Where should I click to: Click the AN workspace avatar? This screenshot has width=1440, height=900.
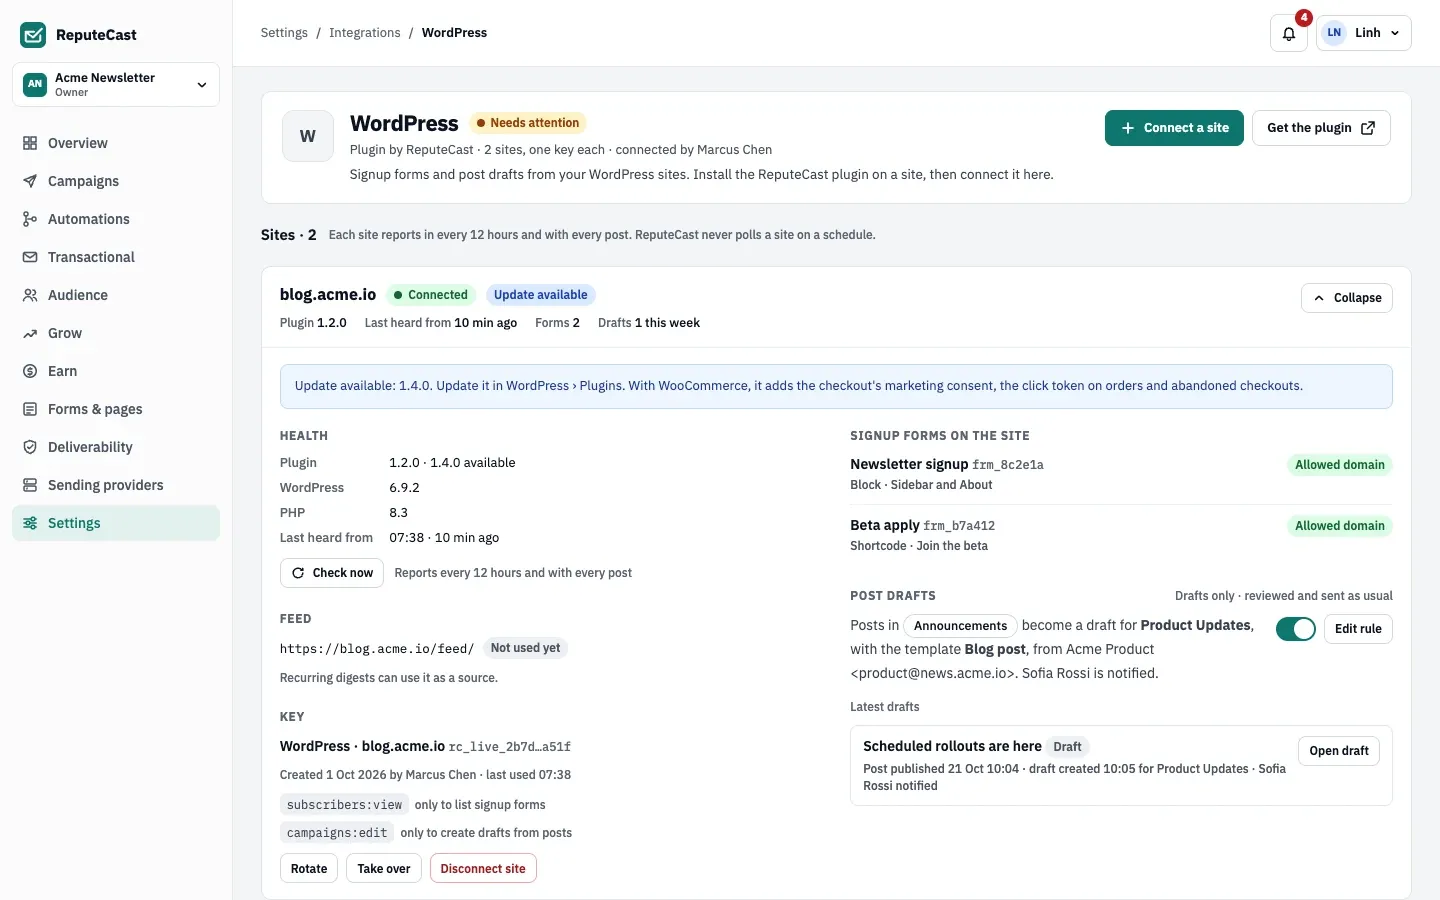(35, 84)
